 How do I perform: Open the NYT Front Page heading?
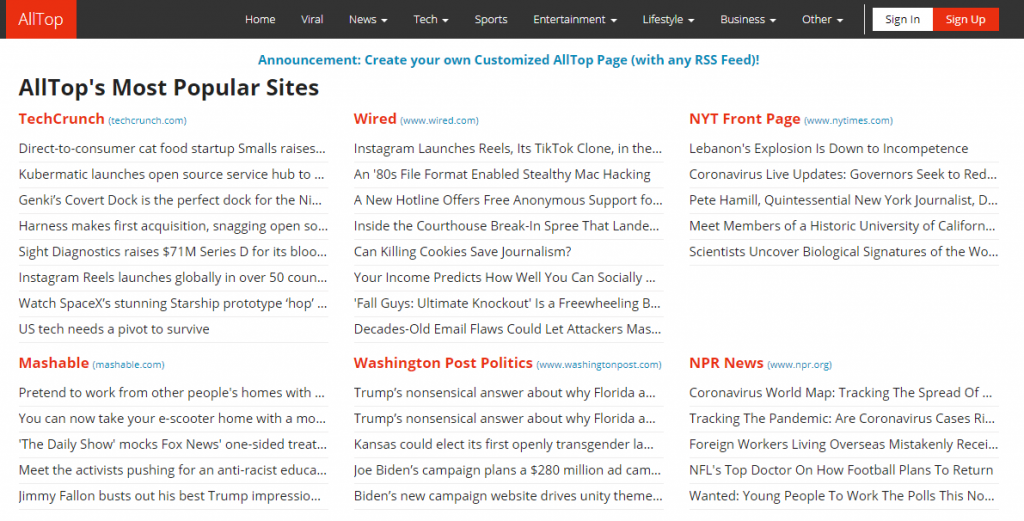point(744,119)
